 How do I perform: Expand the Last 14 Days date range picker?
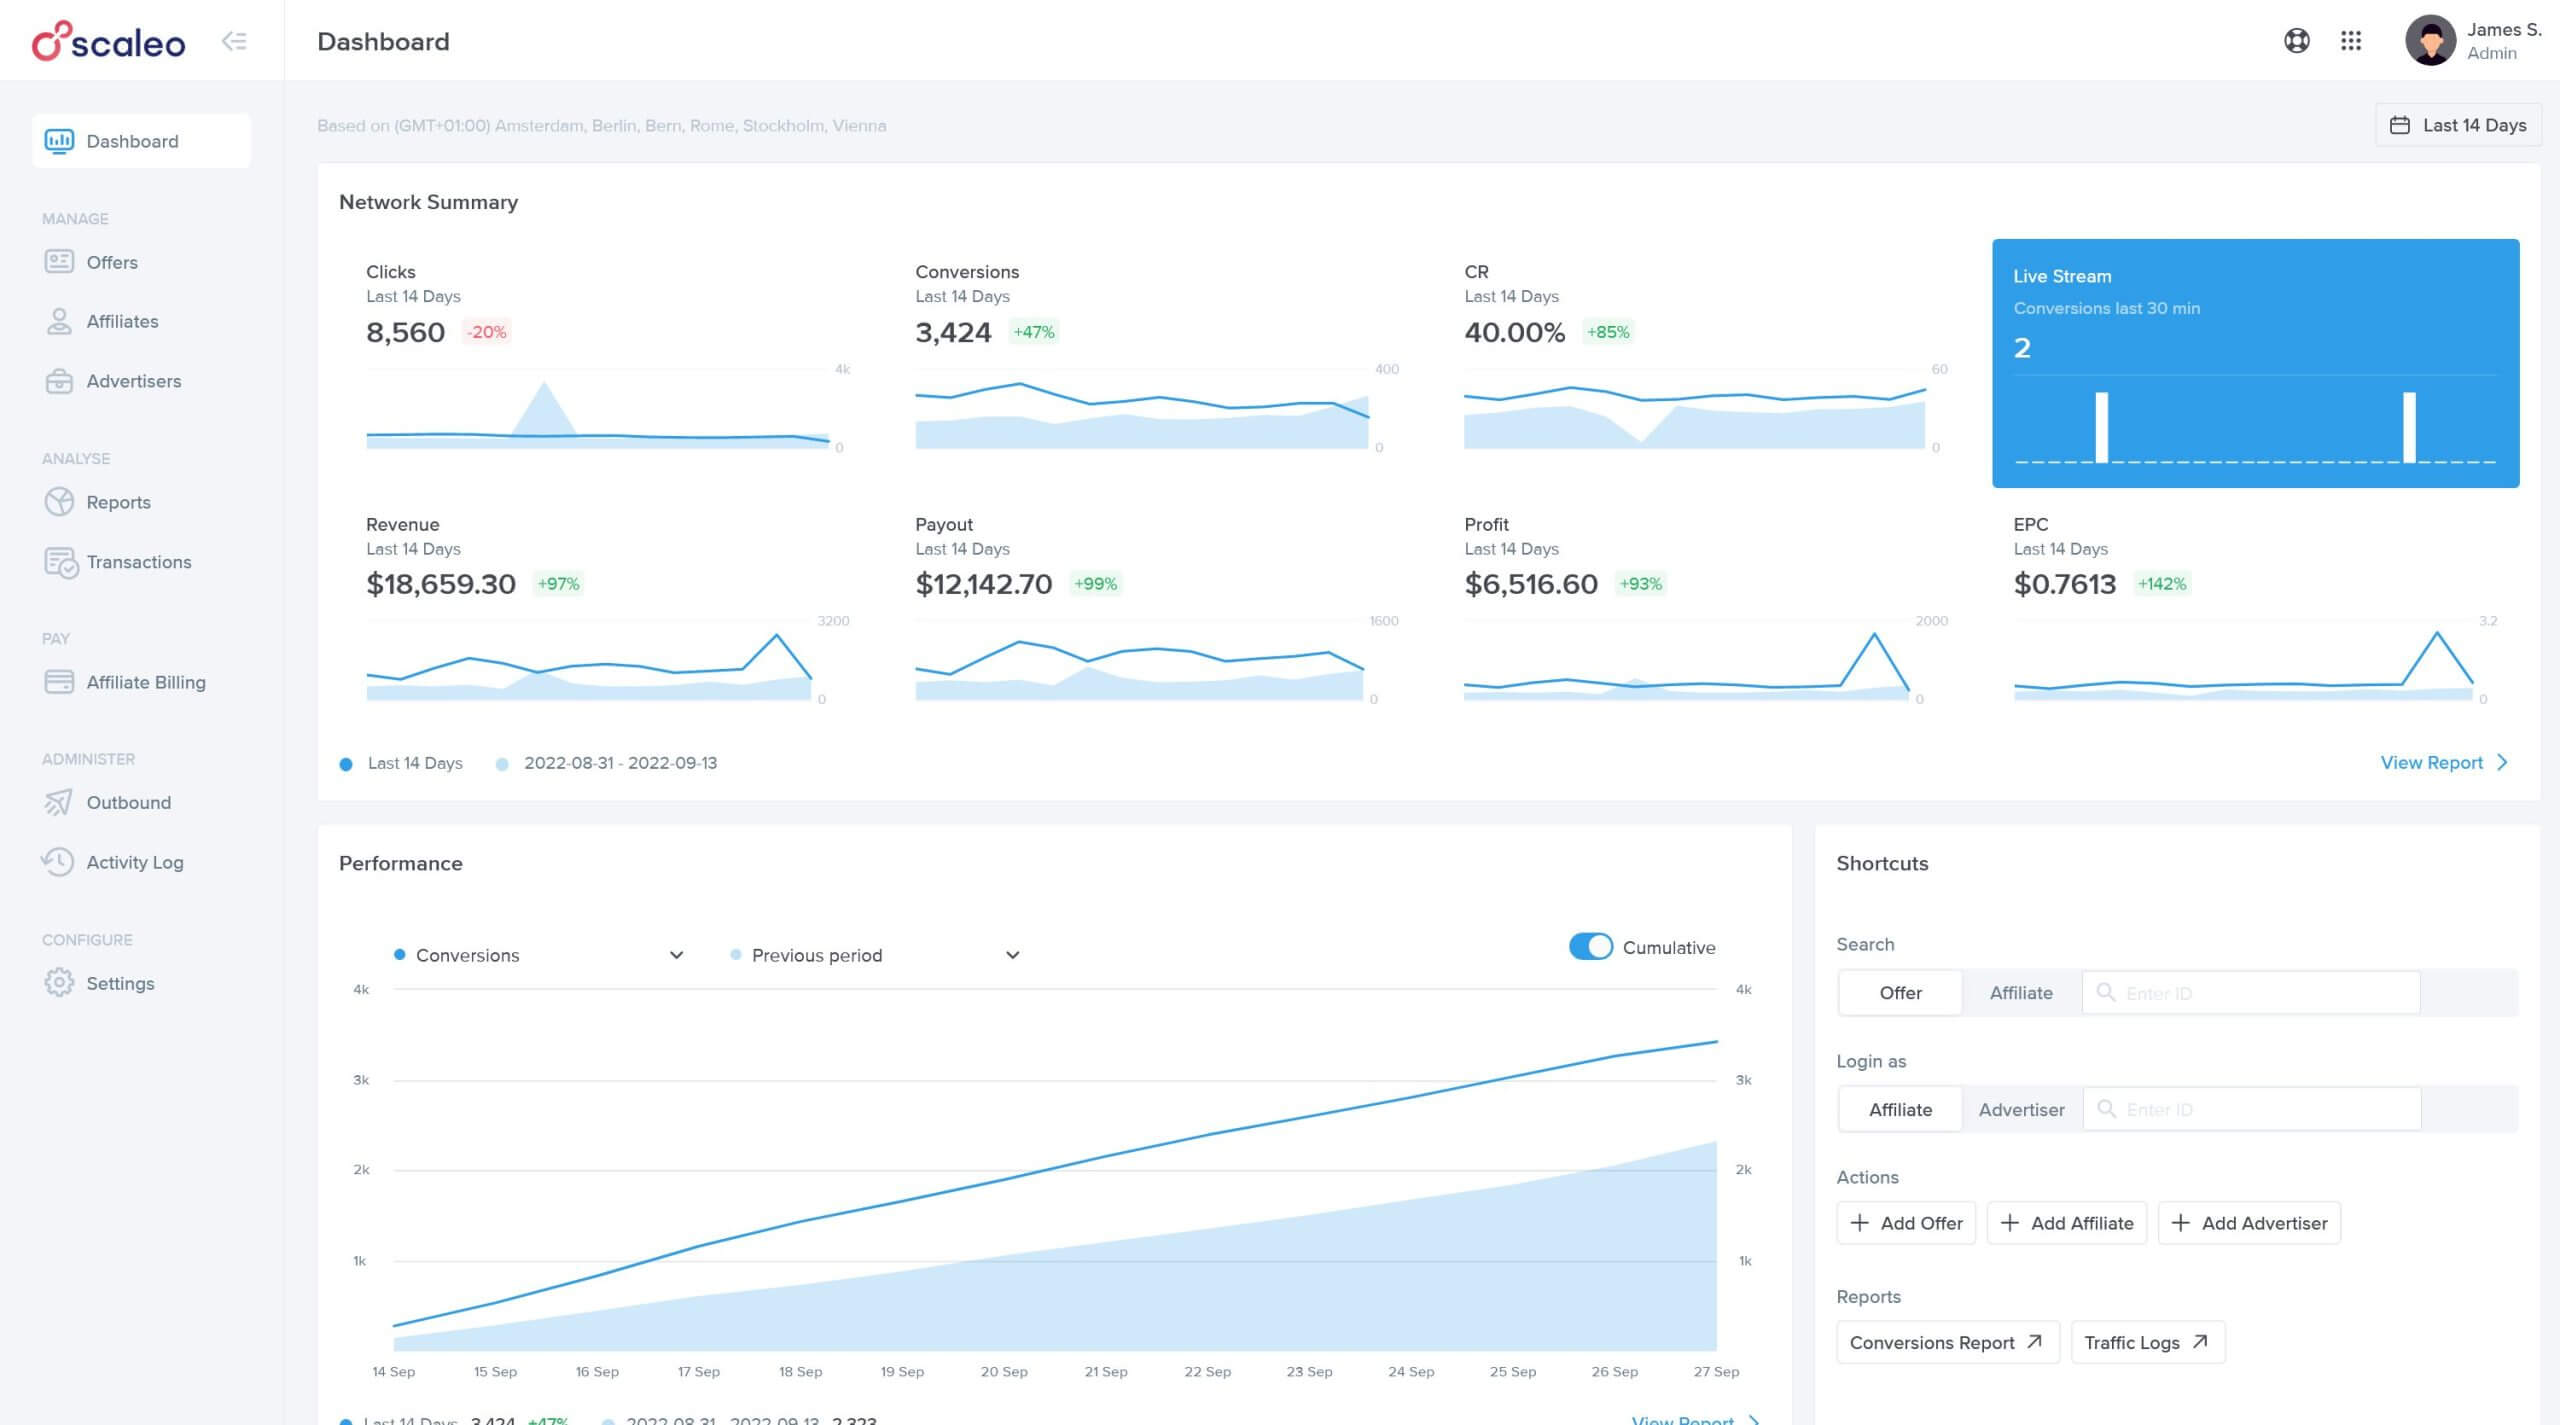pyautogui.click(x=2458, y=125)
